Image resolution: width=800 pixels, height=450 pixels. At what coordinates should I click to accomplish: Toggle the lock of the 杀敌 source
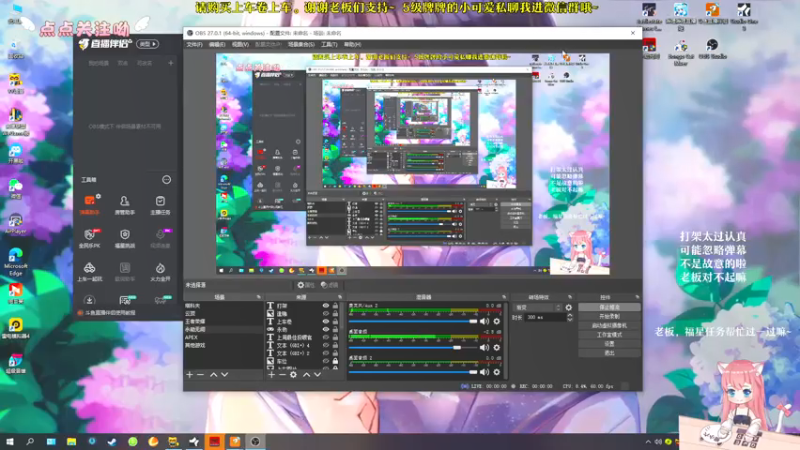[x=335, y=330]
